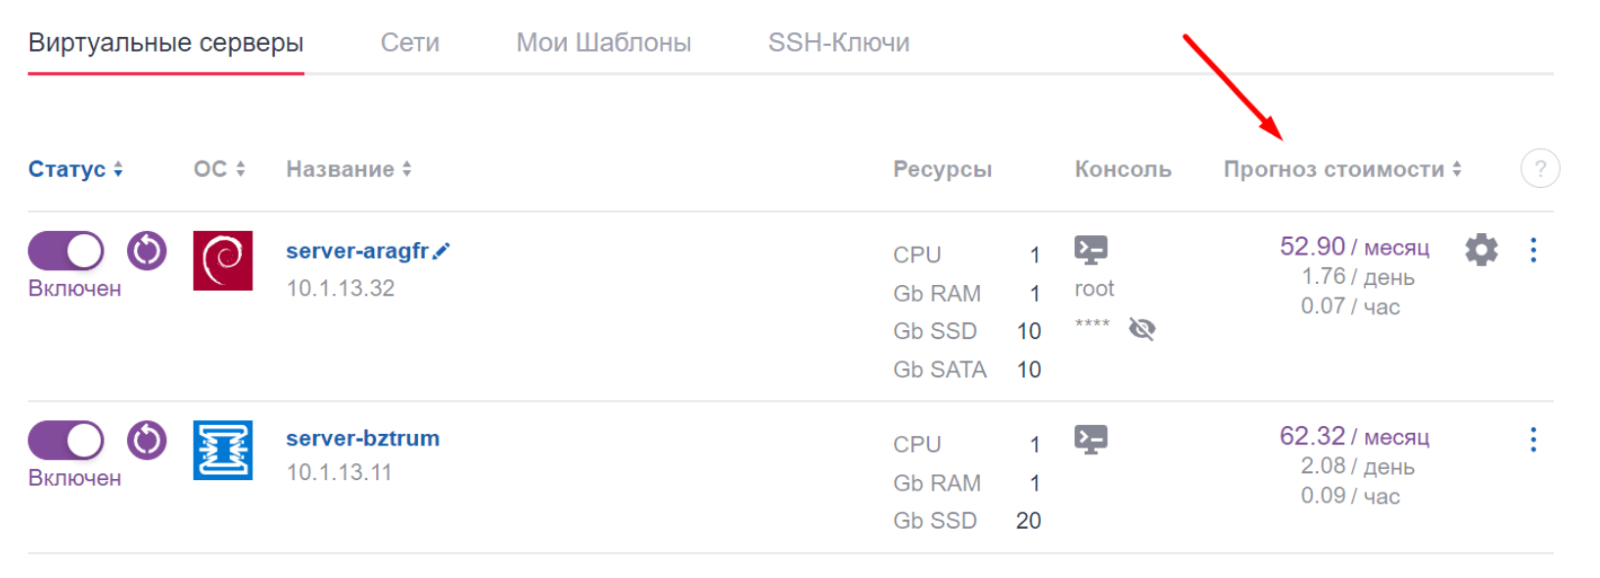Sort list by Статус column
Viewport: 1600px width, 578px height.
pyautogui.click(x=75, y=169)
